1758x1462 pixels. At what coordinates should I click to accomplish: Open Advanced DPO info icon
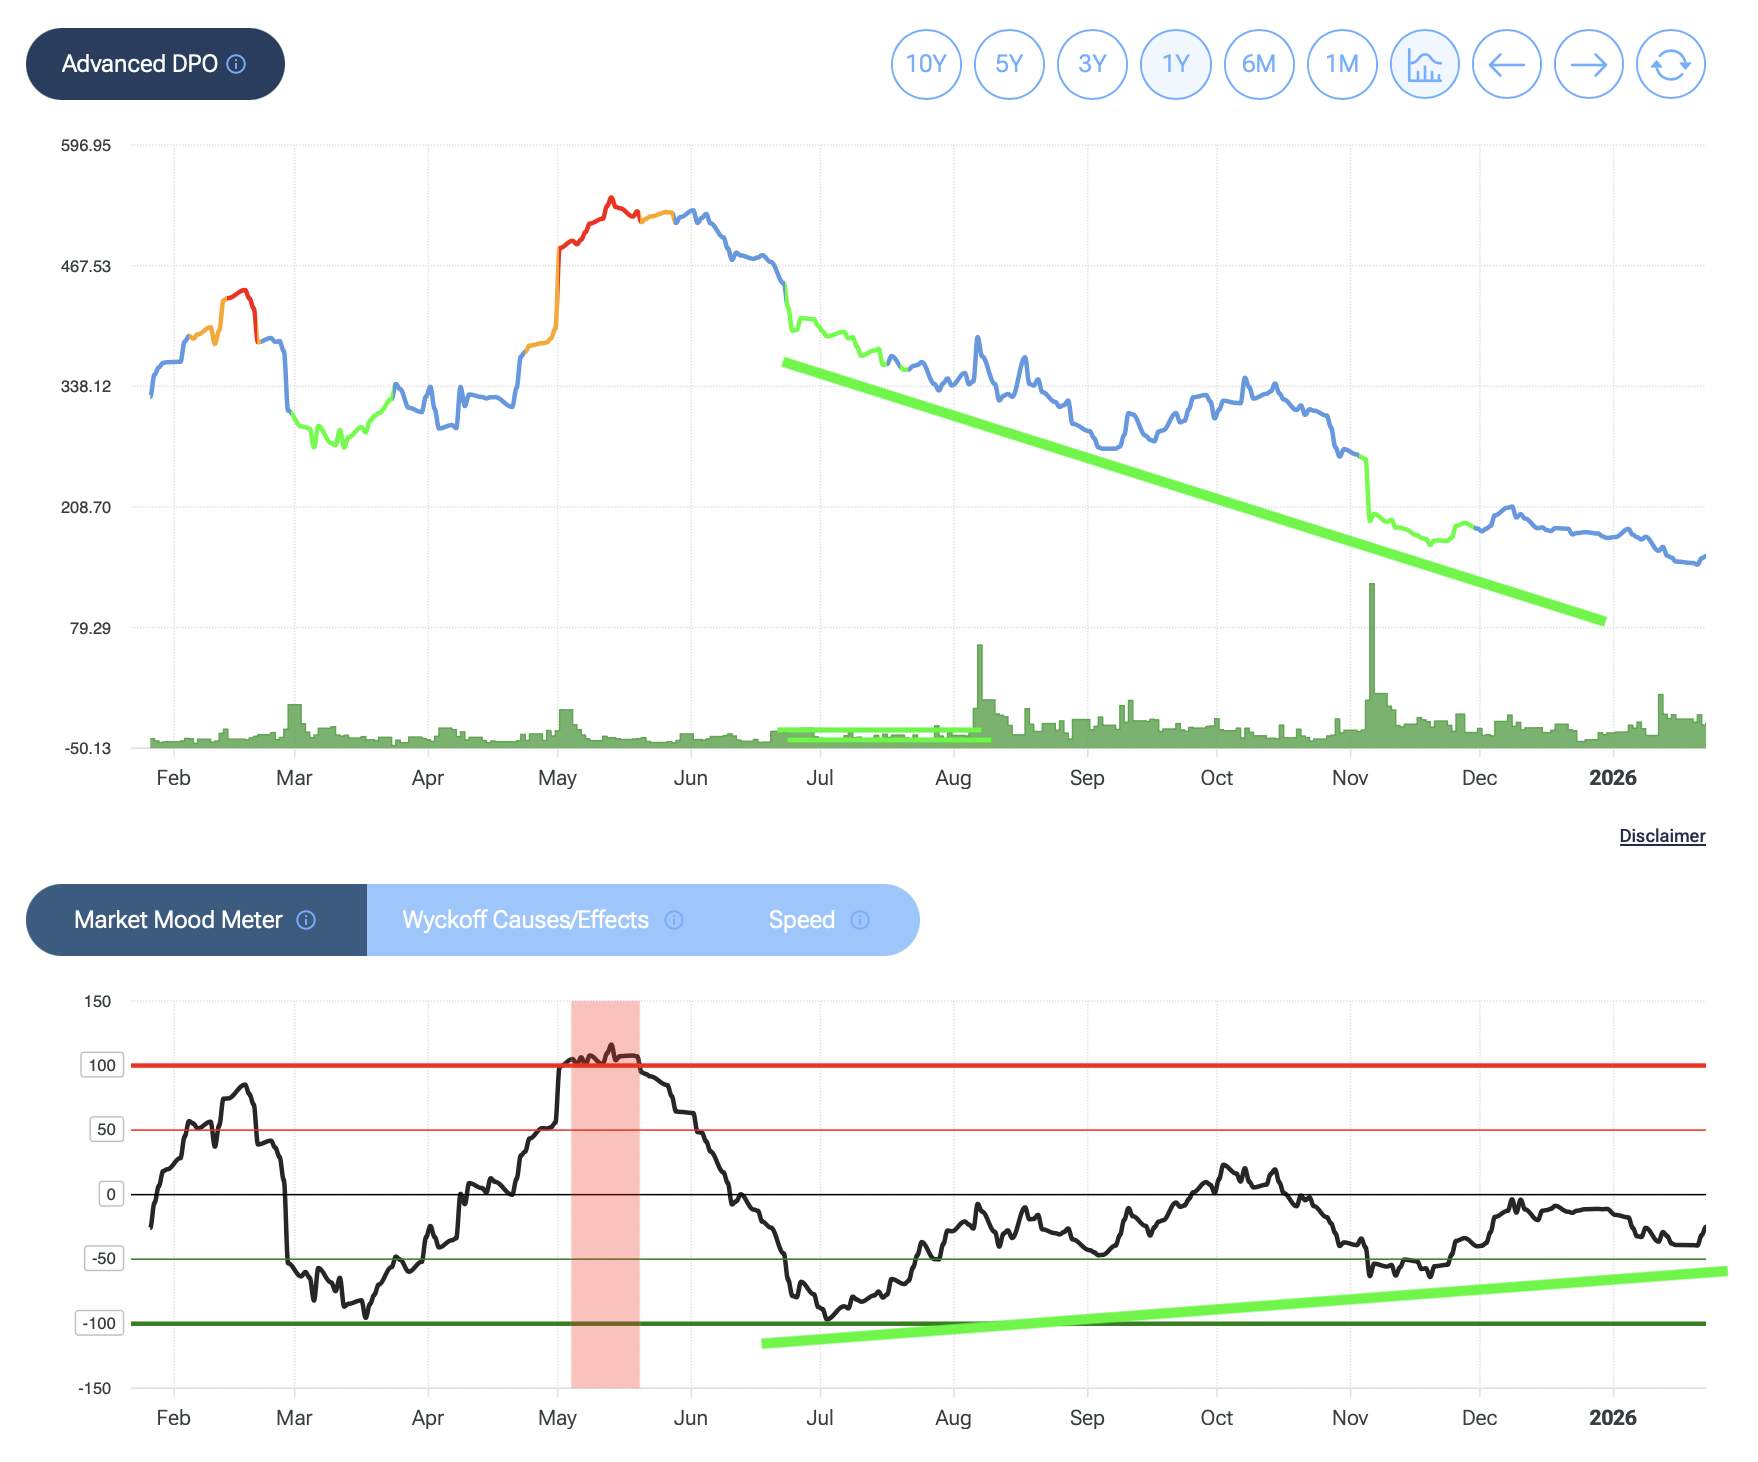click(237, 64)
